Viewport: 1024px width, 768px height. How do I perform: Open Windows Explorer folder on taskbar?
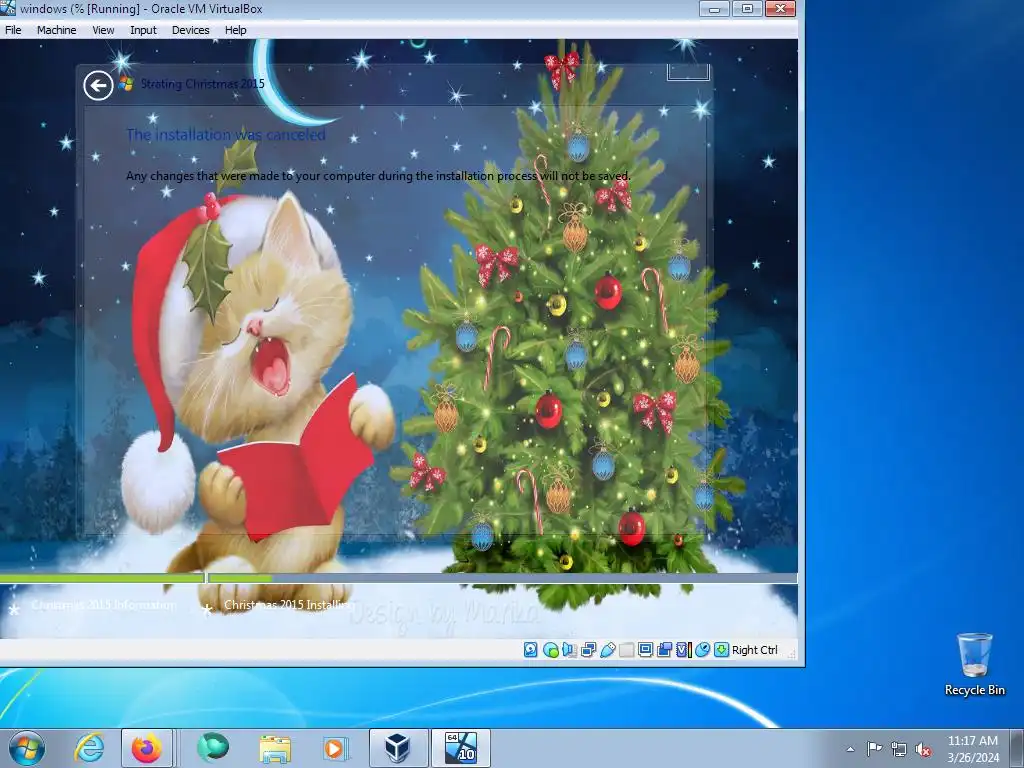pyautogui.click(x=275, y=748)
